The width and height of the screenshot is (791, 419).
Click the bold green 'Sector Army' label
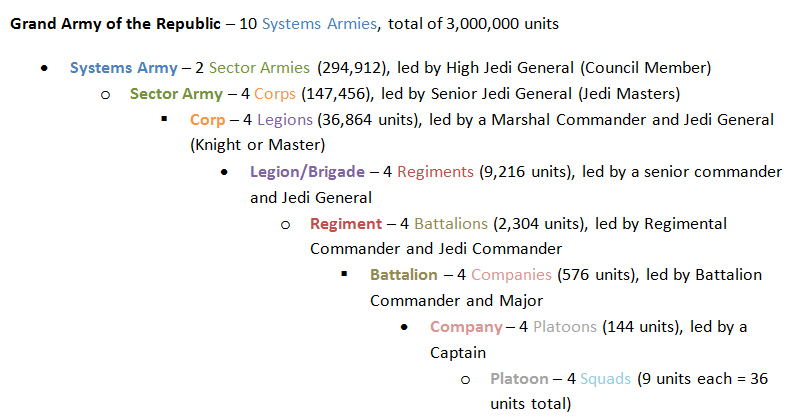tap(176, 94)
